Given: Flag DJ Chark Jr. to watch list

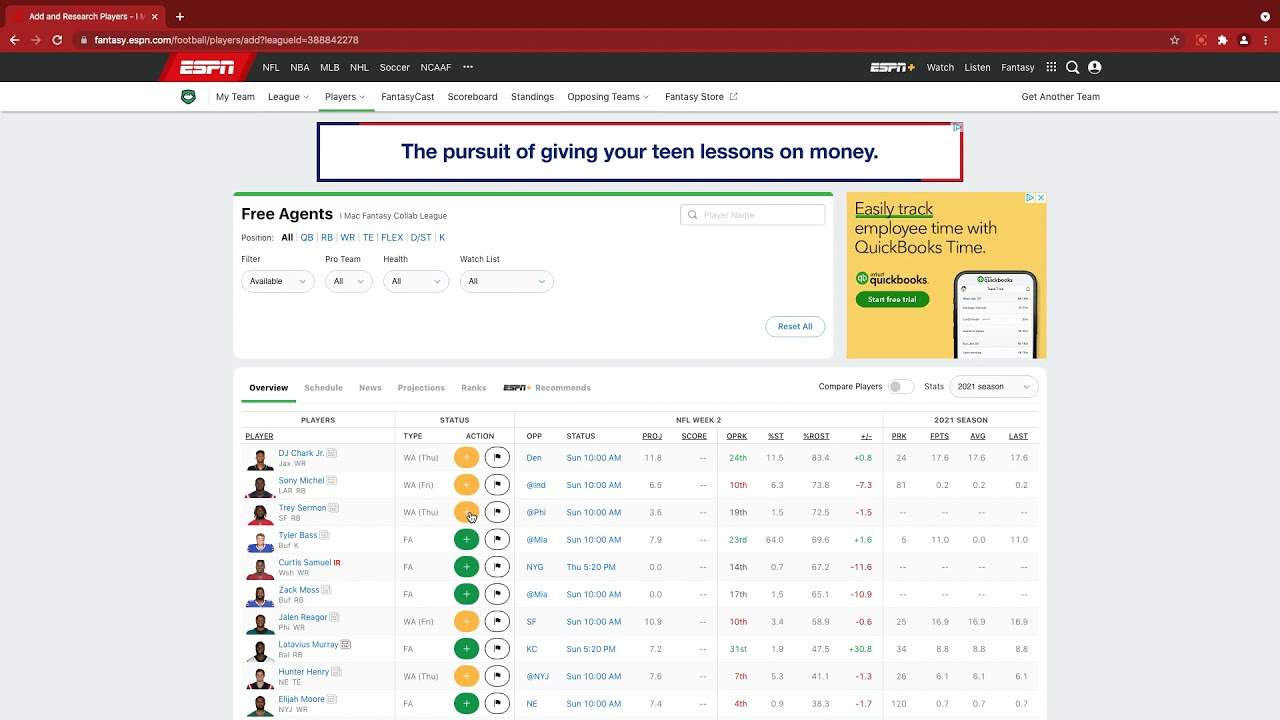Looking at the screenshot, I should [x=497, y=458].
